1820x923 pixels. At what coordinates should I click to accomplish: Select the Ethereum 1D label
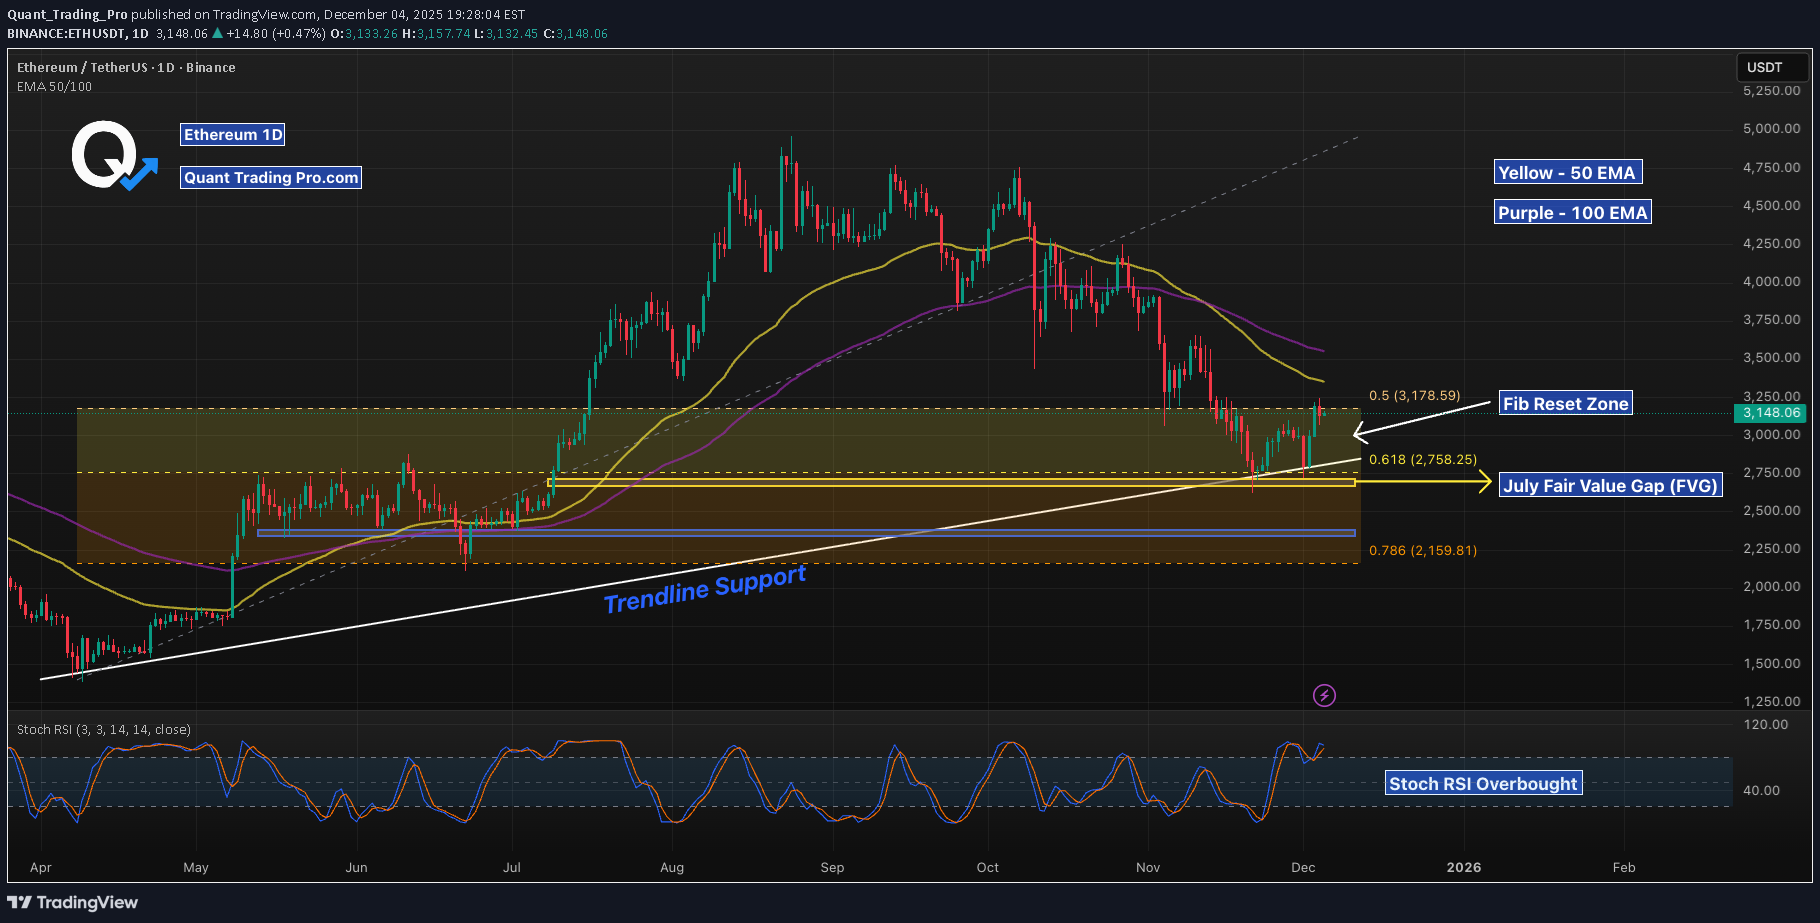tap(232, 134)
